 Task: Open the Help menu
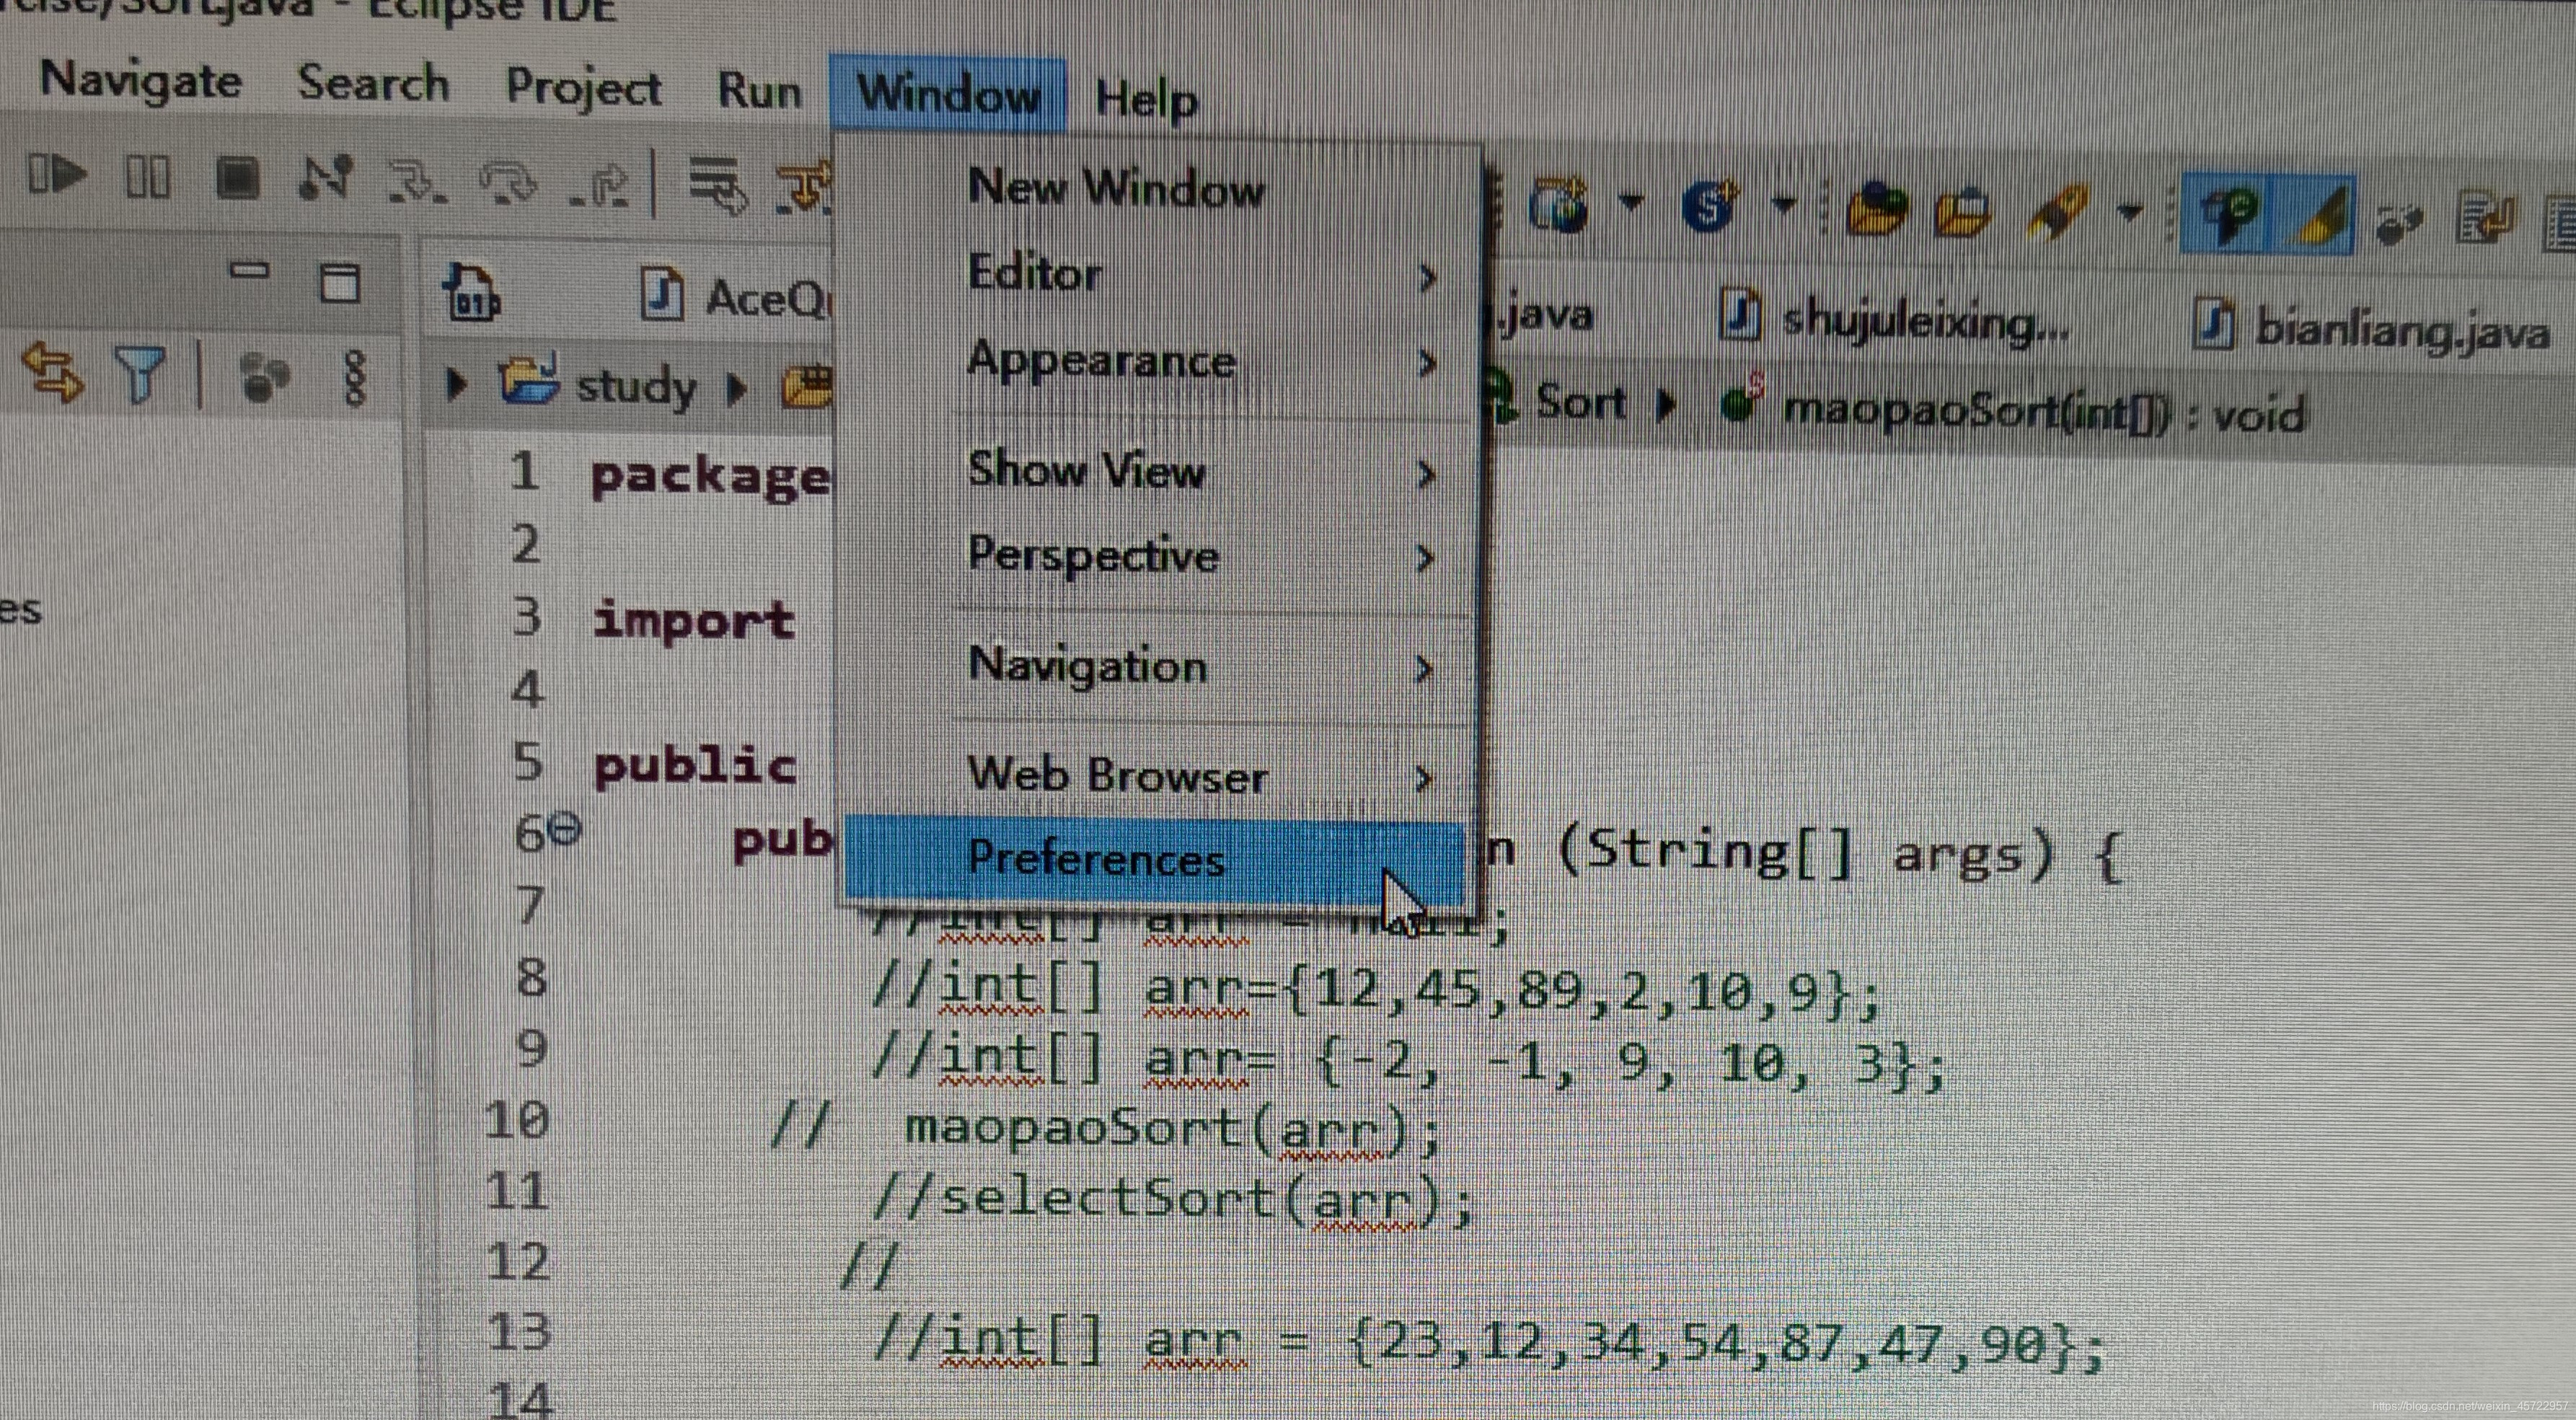tap(1146, 99)
